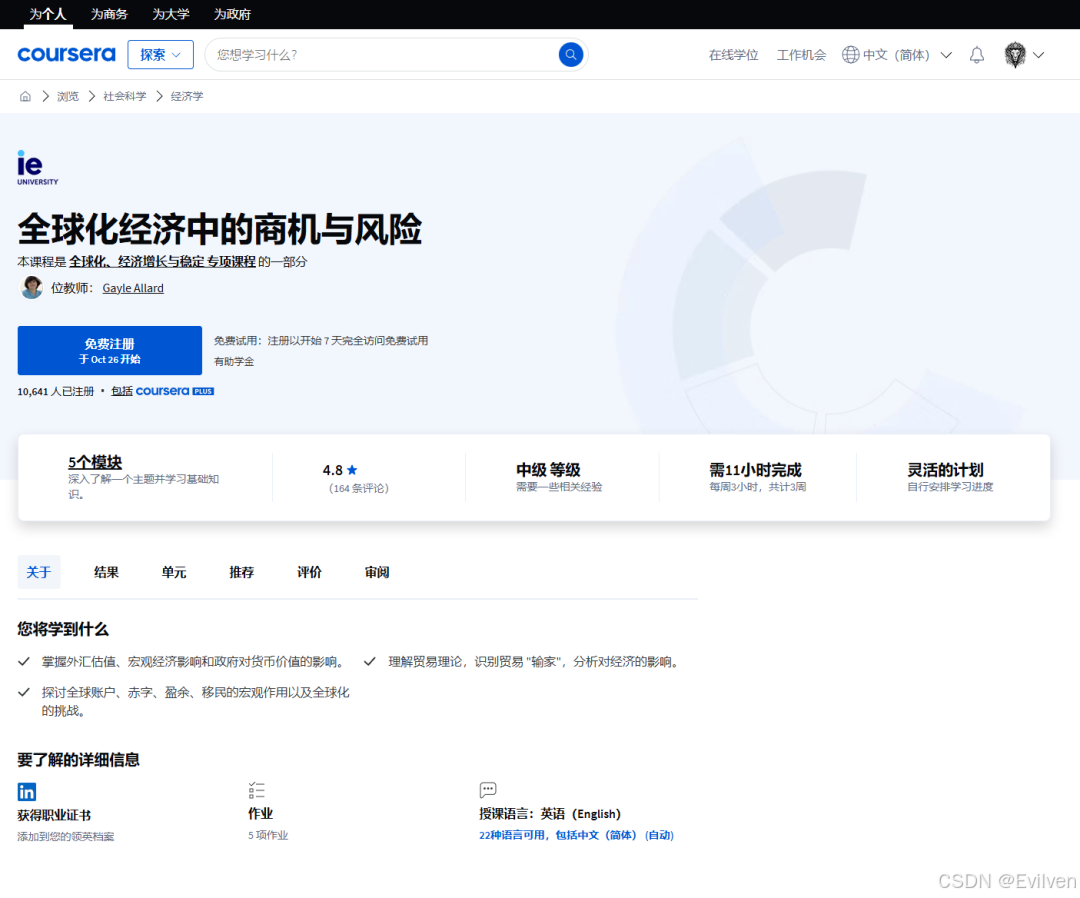Click the 社会科学 breadcrumb

[x=125, y=96]
